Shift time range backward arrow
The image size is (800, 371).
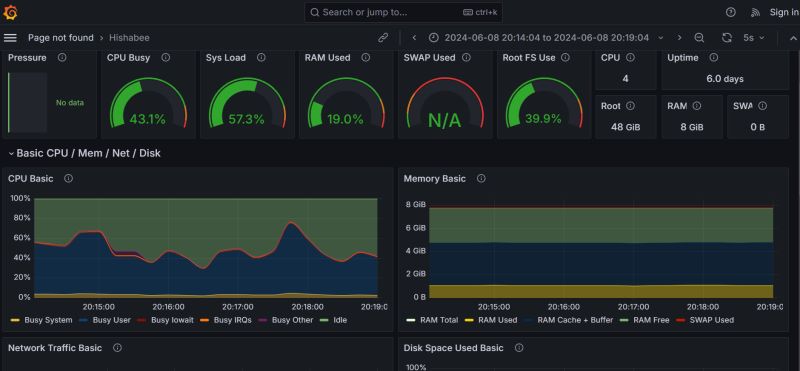click(x=414, y=38)
